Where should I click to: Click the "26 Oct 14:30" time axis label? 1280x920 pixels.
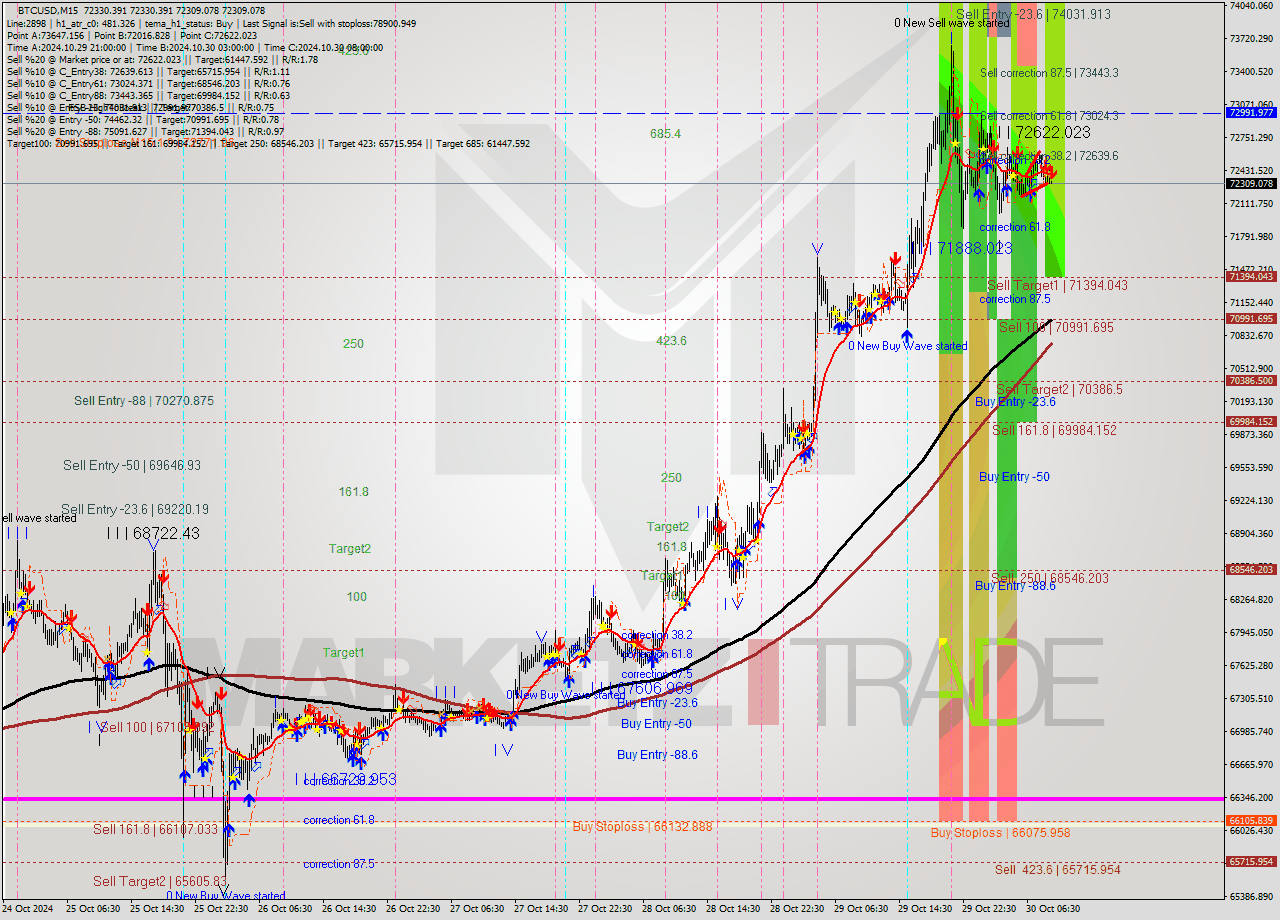tap(349, 909)
